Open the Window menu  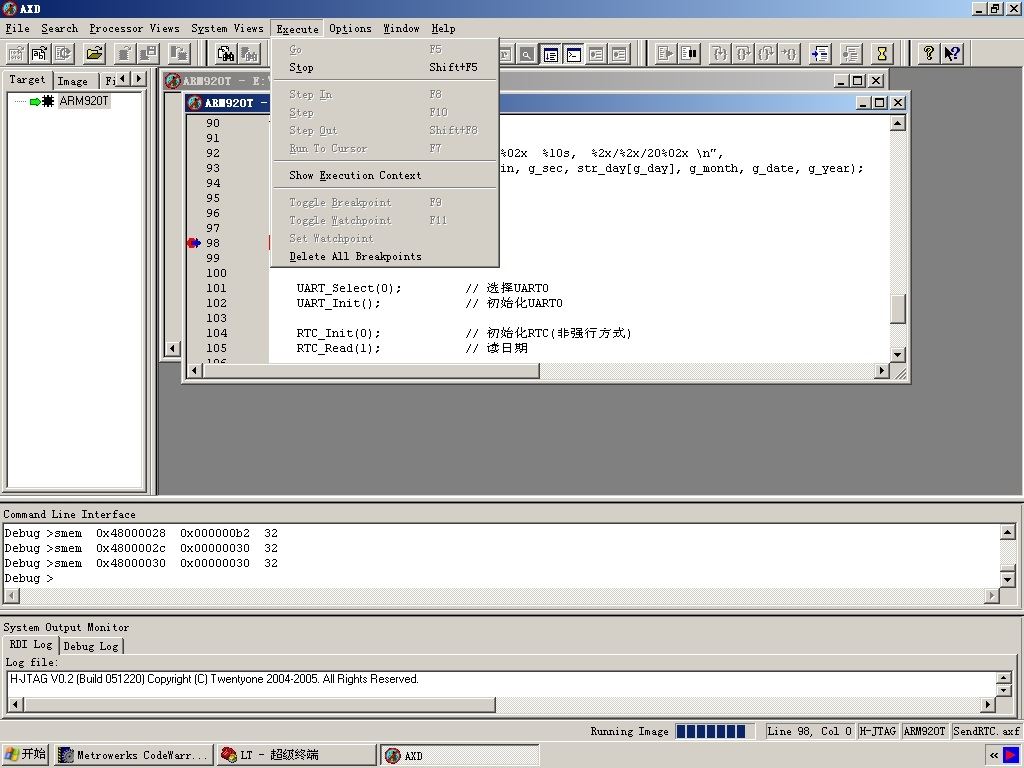coord(401,28)
